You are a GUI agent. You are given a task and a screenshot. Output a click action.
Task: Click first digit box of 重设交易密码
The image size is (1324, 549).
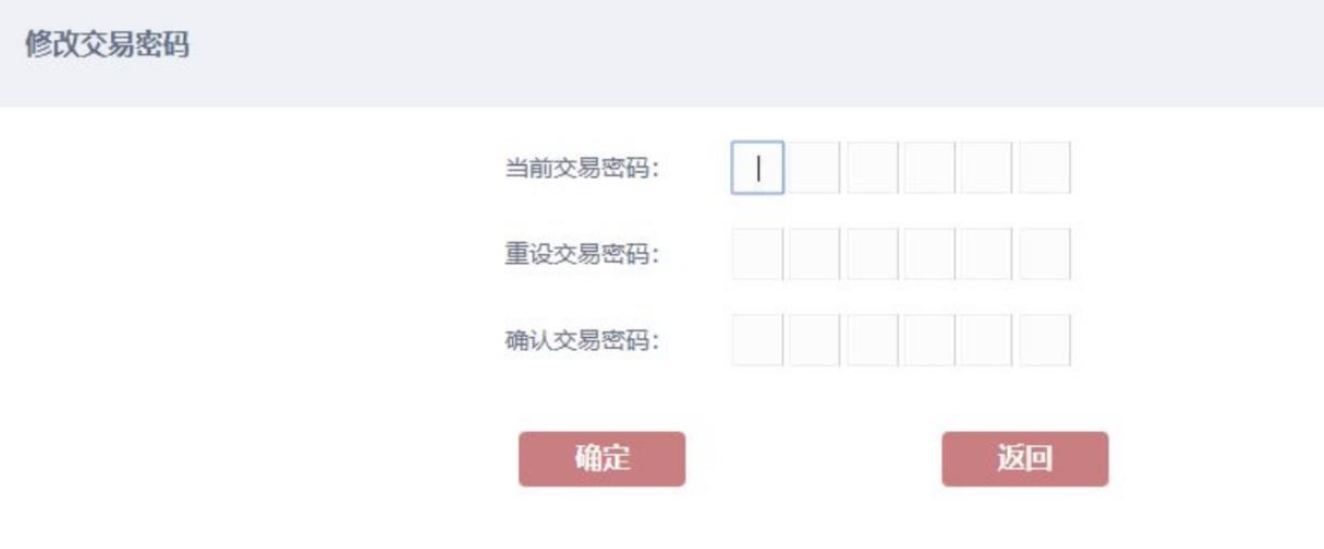click(x=757, y=254)
